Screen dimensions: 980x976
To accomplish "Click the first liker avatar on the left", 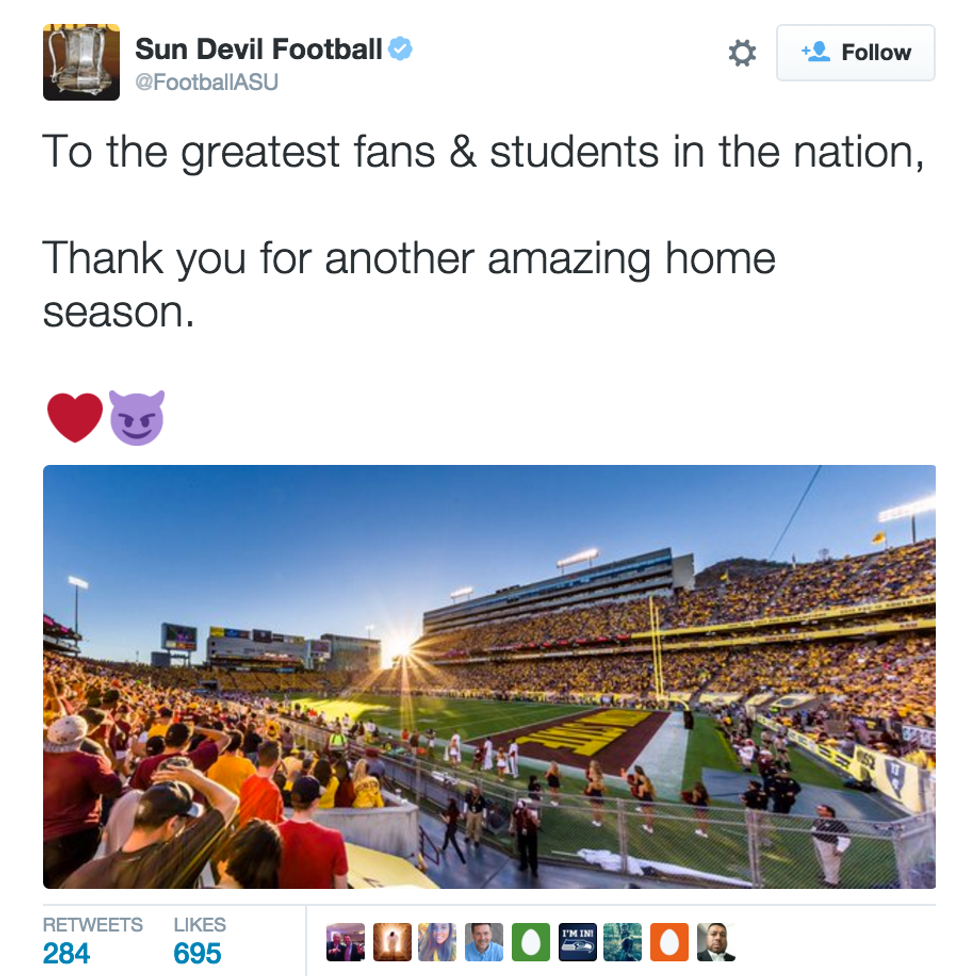I will [346, 942].
